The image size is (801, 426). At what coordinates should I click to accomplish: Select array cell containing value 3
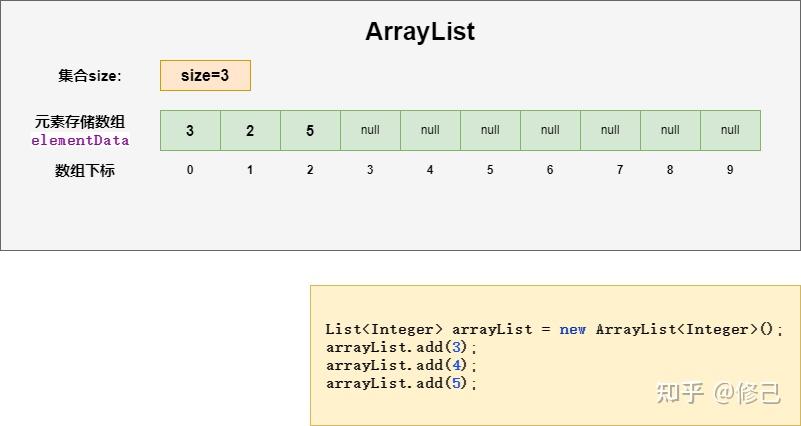[190, 130]
